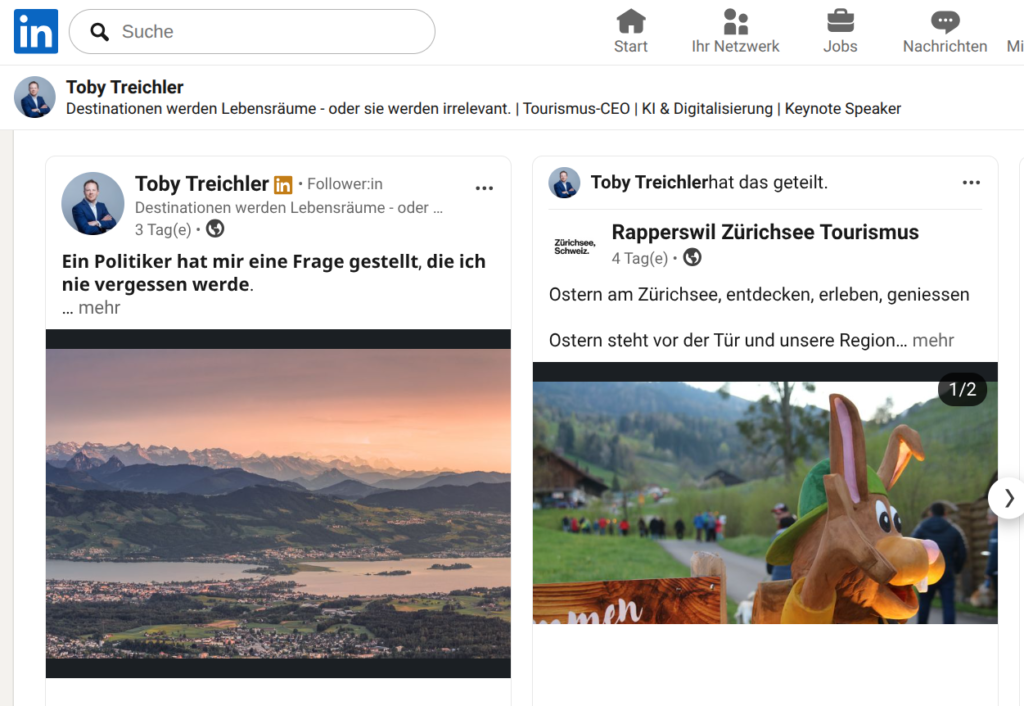Open three-dot menu on Toby Treichler's post

pos(484,188)
